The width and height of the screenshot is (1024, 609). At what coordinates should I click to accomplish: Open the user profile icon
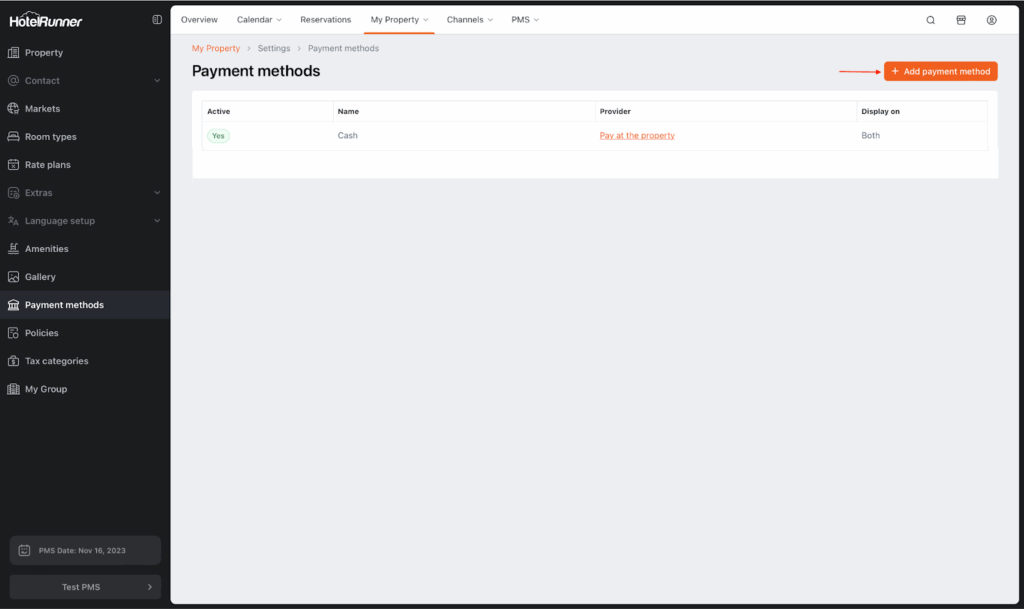[991, 20]
